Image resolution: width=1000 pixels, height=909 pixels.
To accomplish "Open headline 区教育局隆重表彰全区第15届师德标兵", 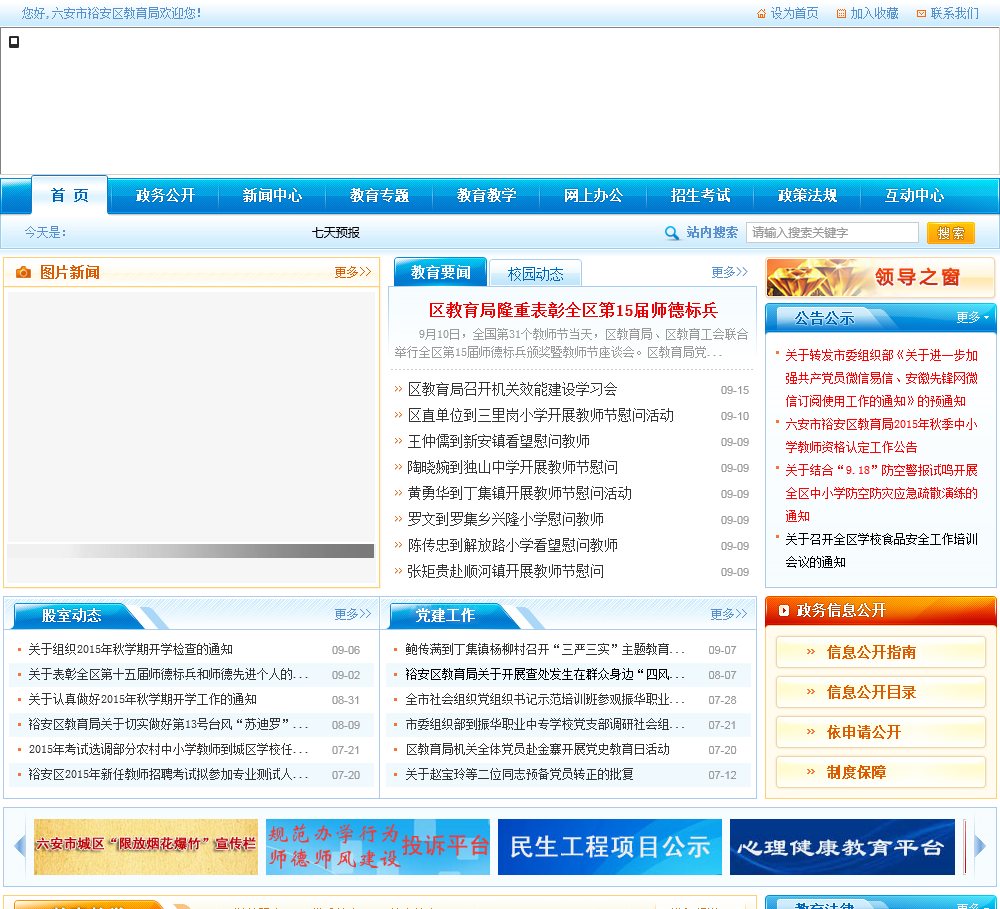I will point(573,311).
